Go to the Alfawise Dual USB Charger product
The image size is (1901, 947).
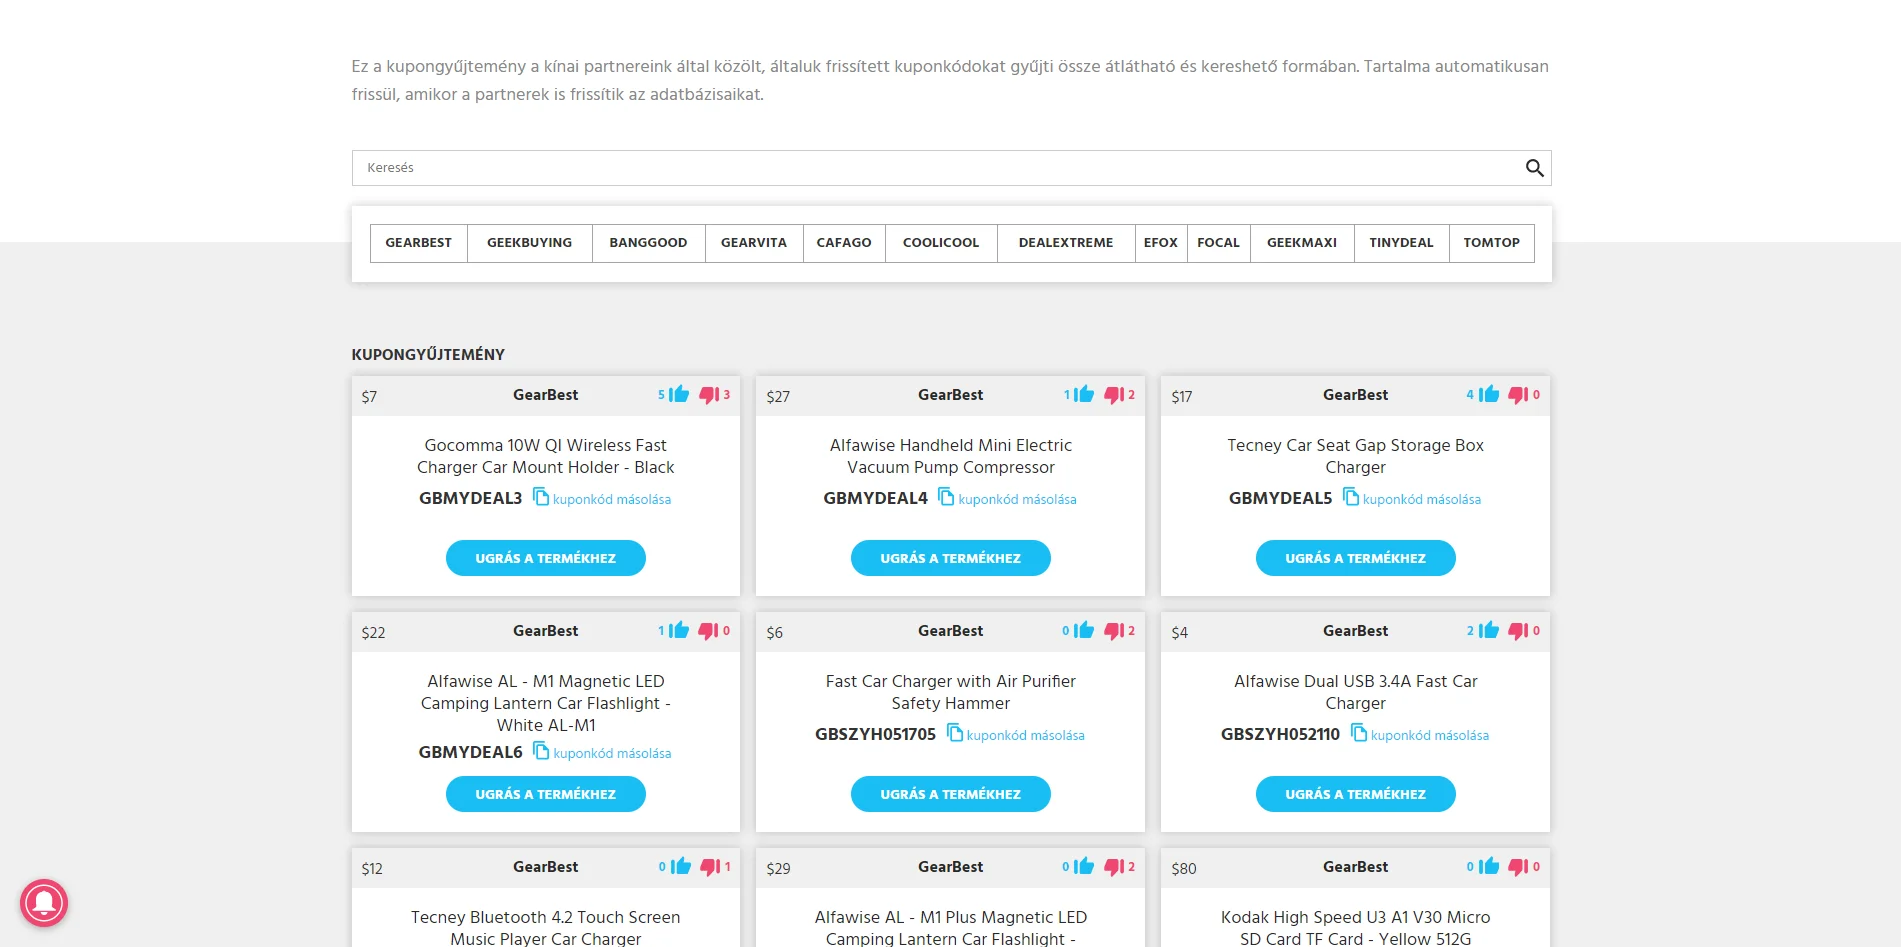1356,794
